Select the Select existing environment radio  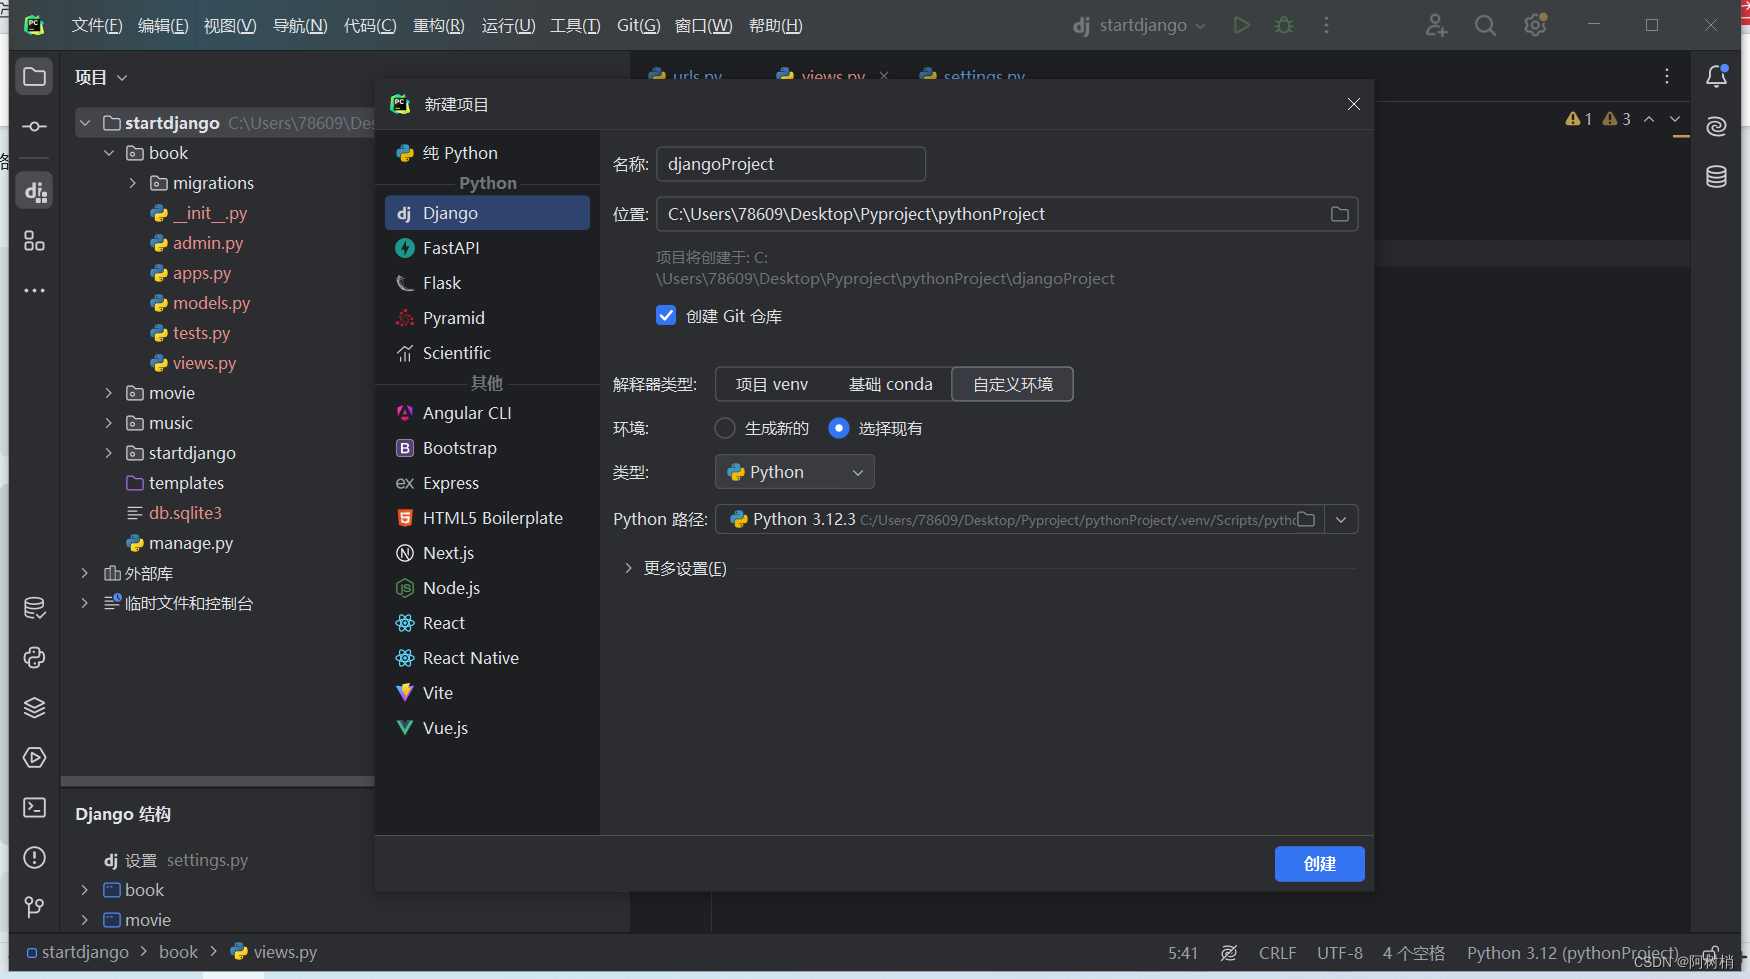[x=839, y=428]
